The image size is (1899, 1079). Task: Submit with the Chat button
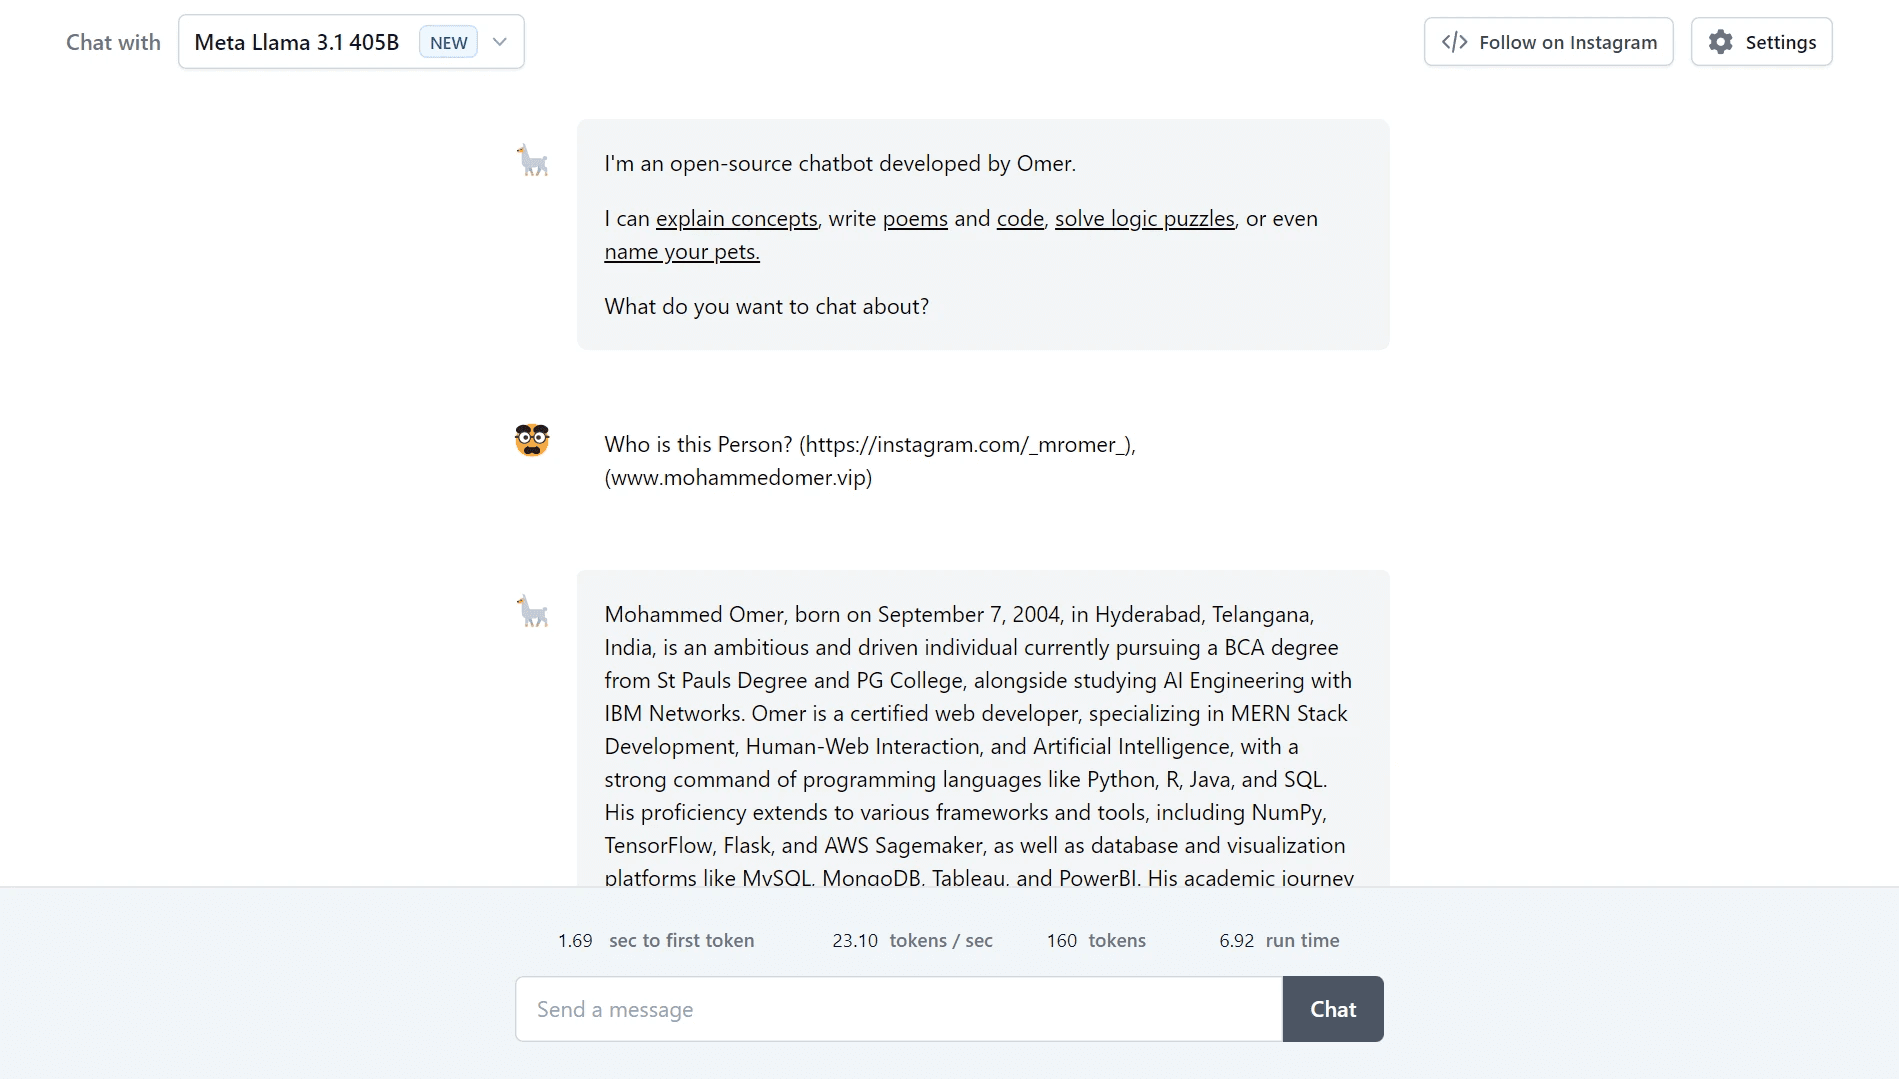click(1333, 1009)
